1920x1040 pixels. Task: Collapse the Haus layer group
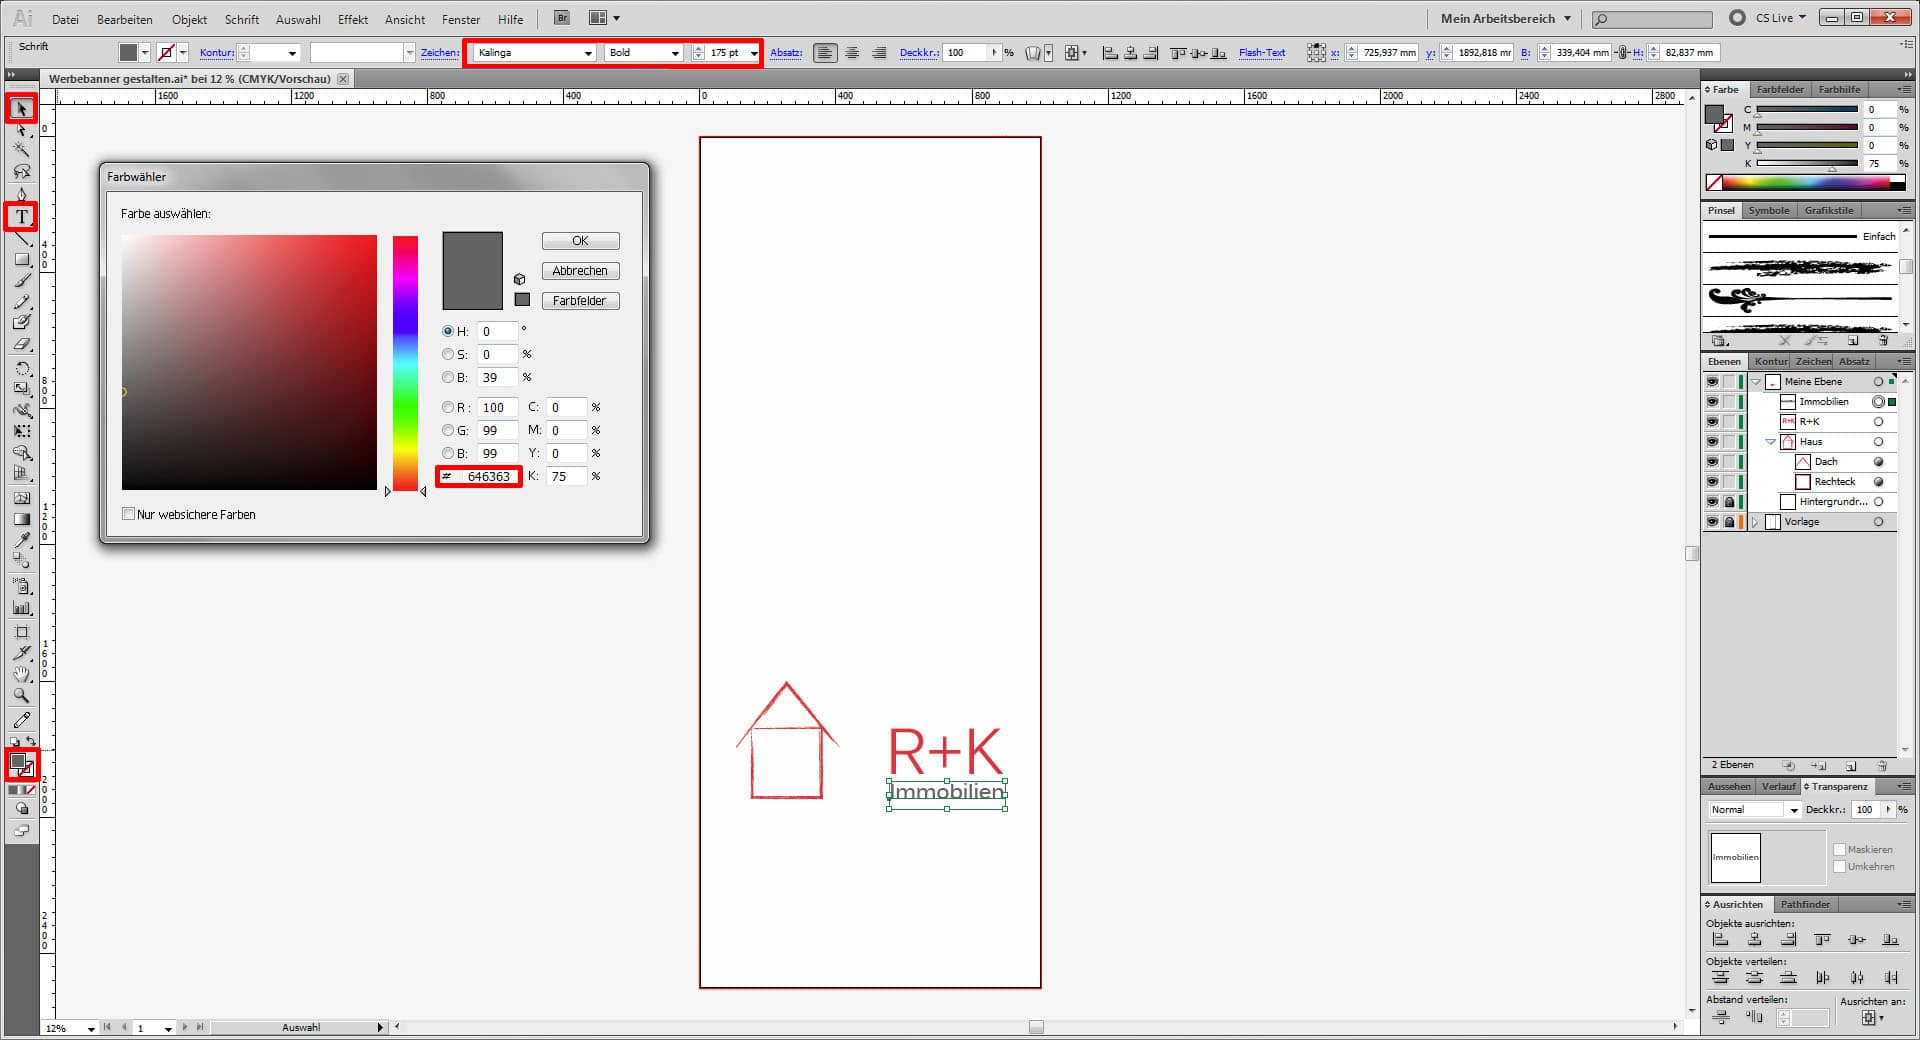(x=1770, y=442)
